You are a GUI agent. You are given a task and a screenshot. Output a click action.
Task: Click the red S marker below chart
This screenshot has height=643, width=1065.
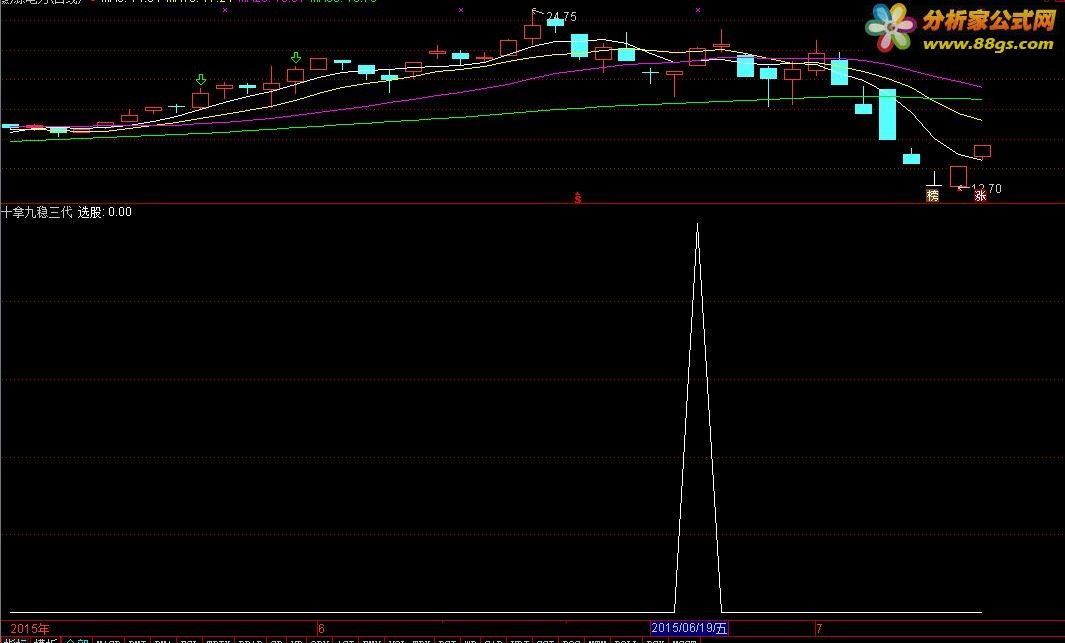pos(577,198)
